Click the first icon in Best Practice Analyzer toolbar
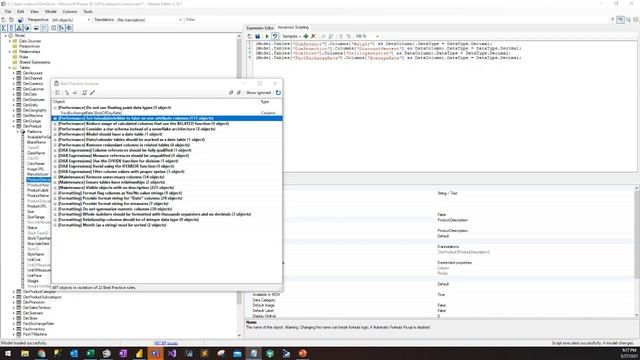This screenshot has width=640, height=360. (x=58, y=93)
